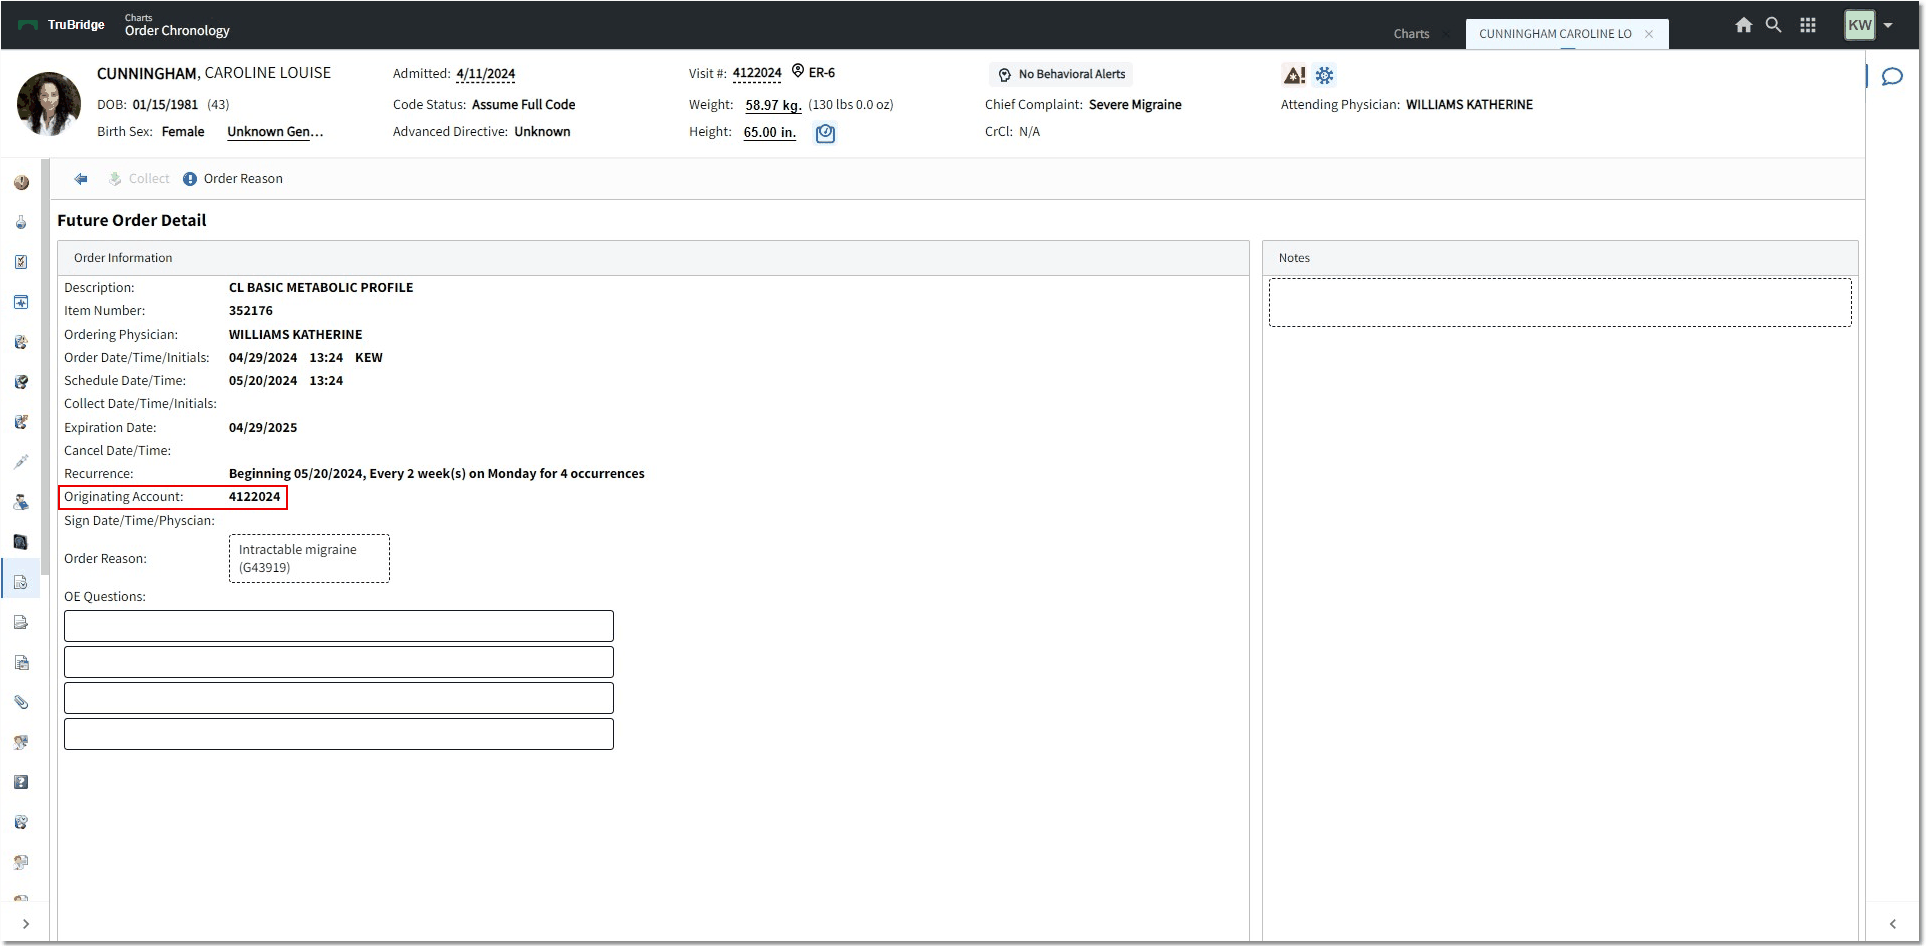1926x948 pixels.
Task: Click the Originating Account value 4122024
Action: pyautogui.click(x=254, y=497)
